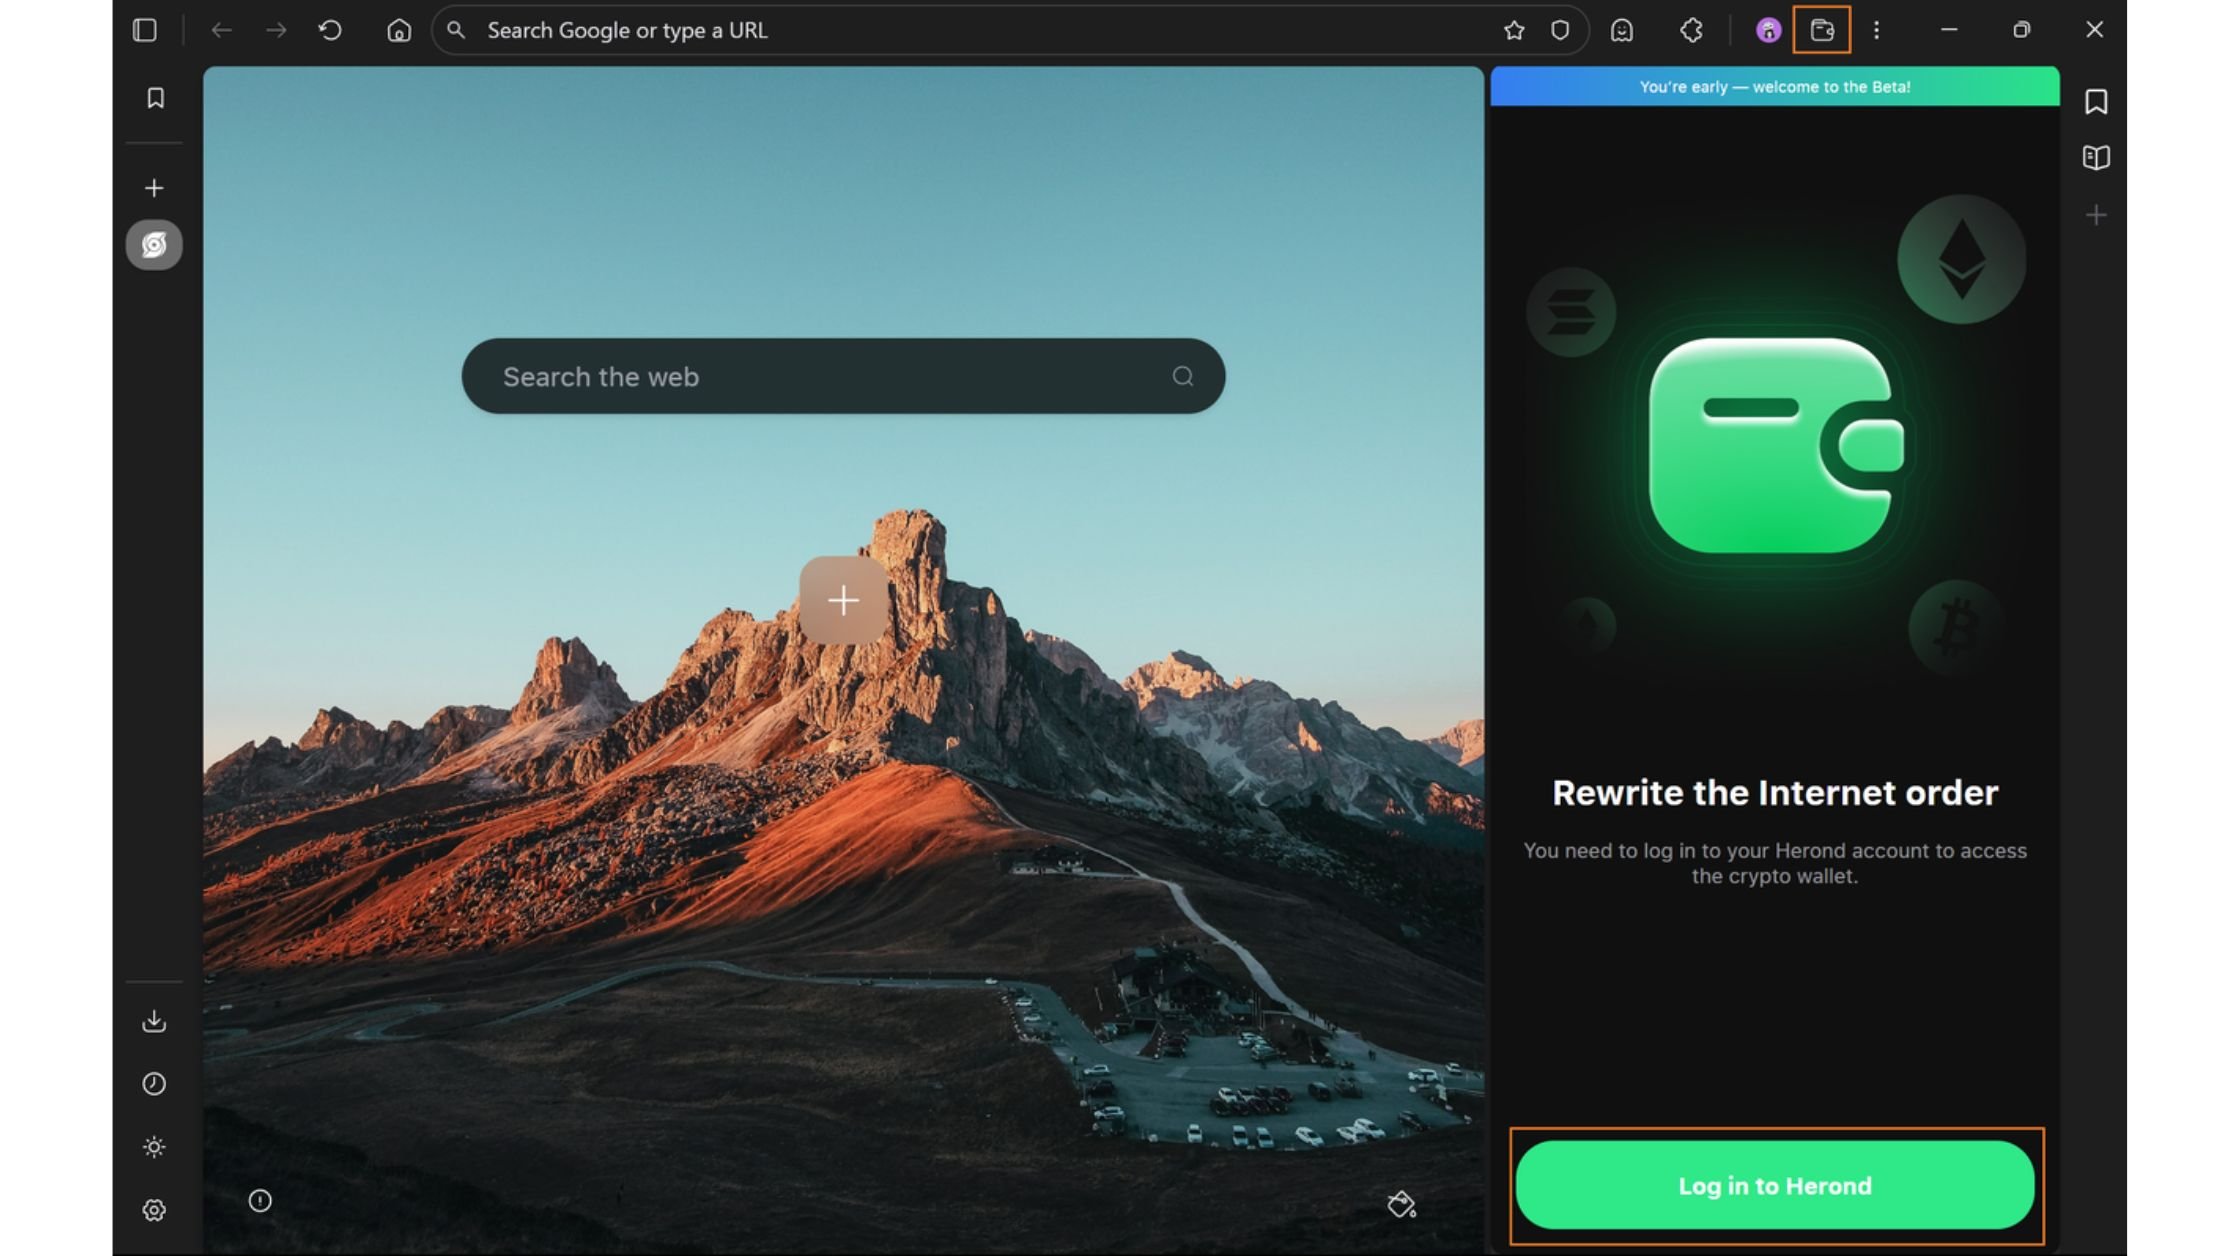Screen dimensions: 2240x1260
Task: Open the ghost-shaped privacy icon
Action: [x=1622, y=30]
